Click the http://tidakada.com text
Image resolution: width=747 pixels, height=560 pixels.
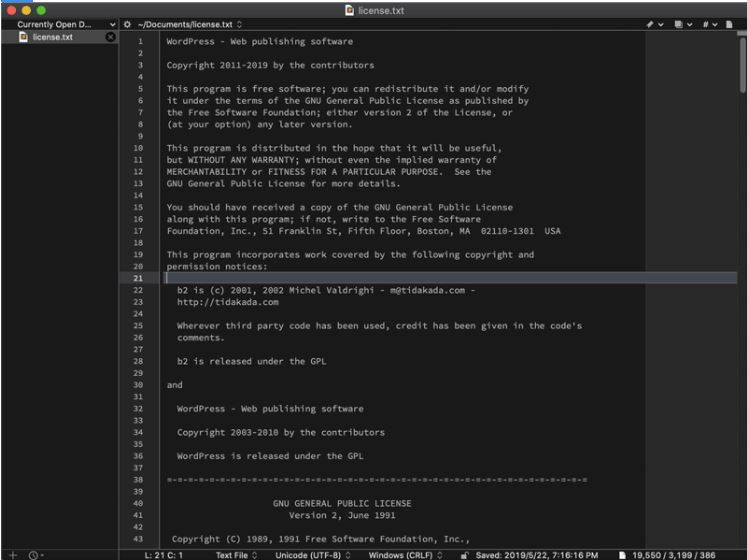coord(228,302)
